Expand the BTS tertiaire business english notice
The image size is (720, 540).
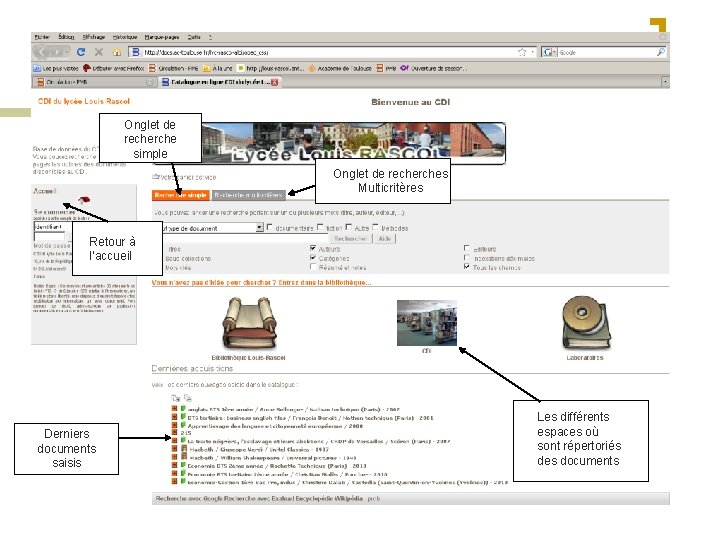174,417
